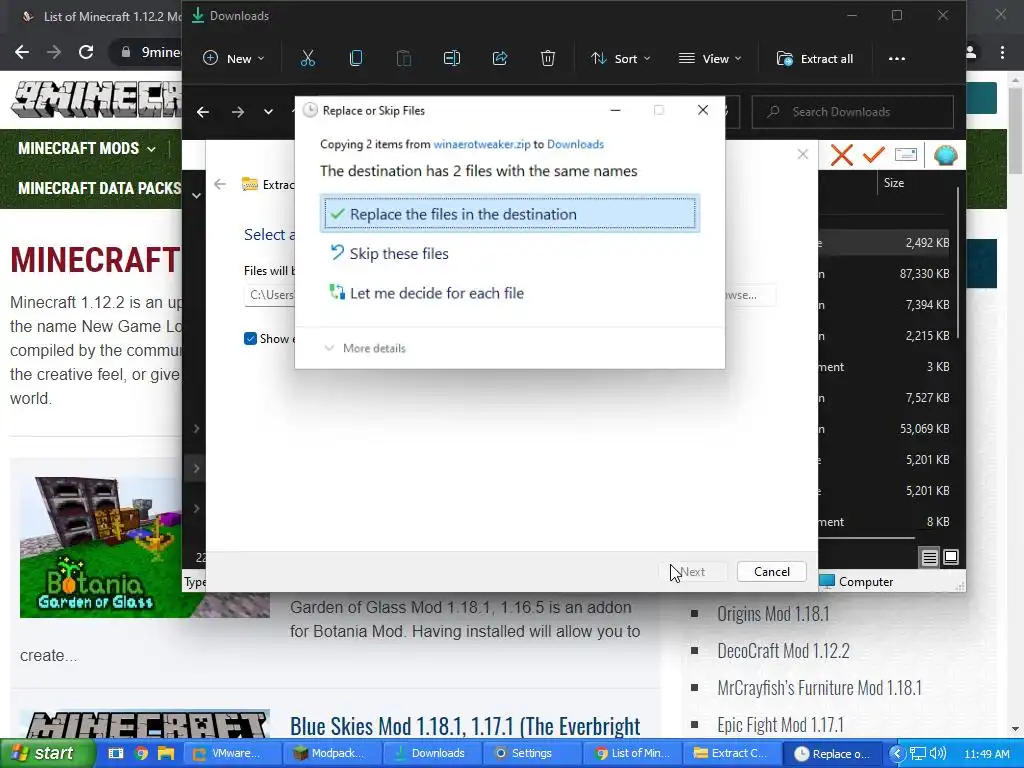
Task: Open winaerotweaker.zip source link
Action: [x=482, y=144]
